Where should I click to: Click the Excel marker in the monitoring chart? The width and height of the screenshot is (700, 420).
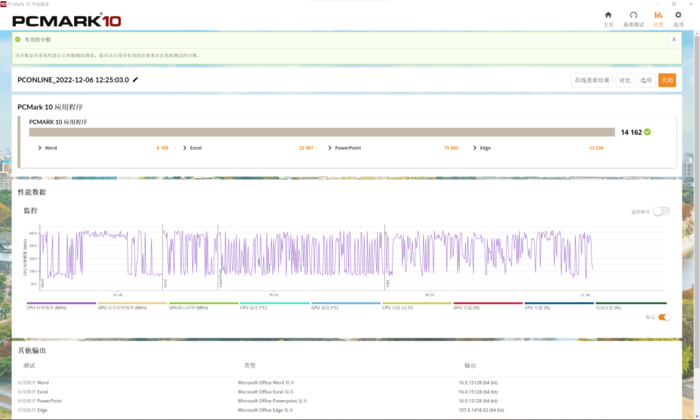coord(165,283)
